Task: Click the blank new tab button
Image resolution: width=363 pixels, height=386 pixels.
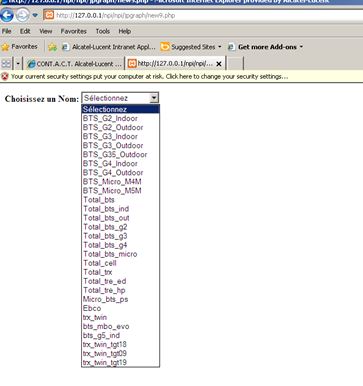Action: pyautogui.click(x=235, y=63)
